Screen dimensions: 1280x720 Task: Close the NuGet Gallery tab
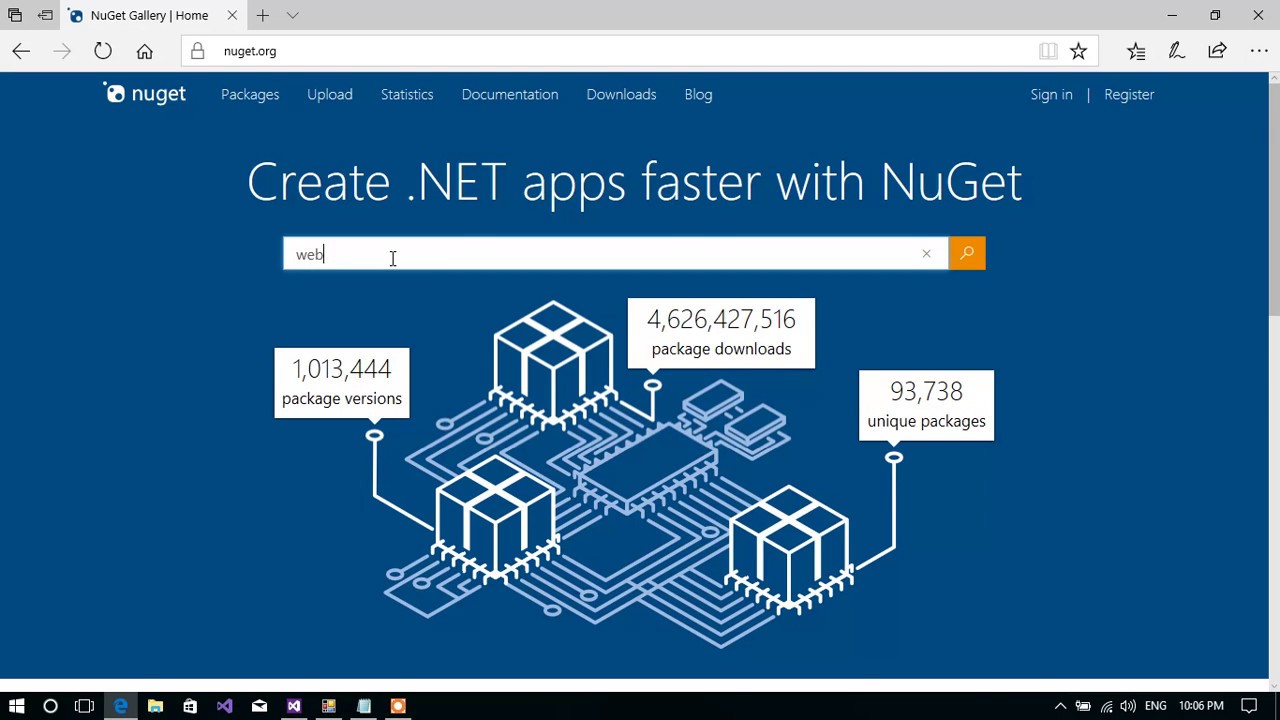[x=232, y=15]
